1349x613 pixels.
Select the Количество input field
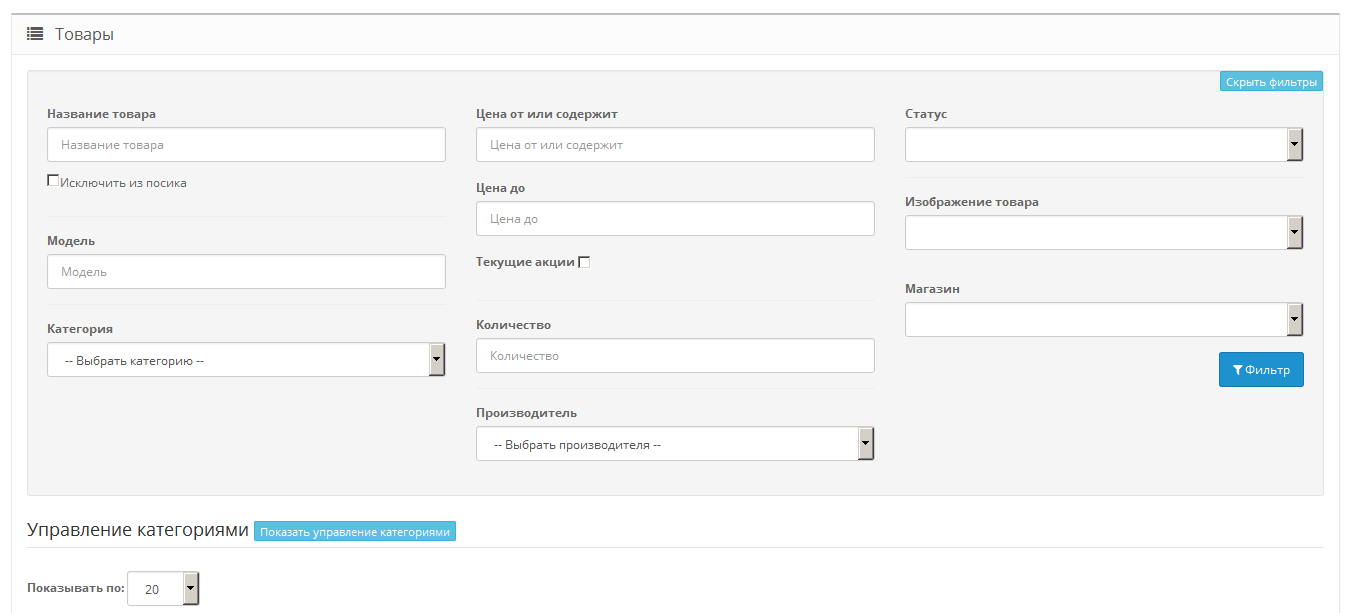coord(675,356)
